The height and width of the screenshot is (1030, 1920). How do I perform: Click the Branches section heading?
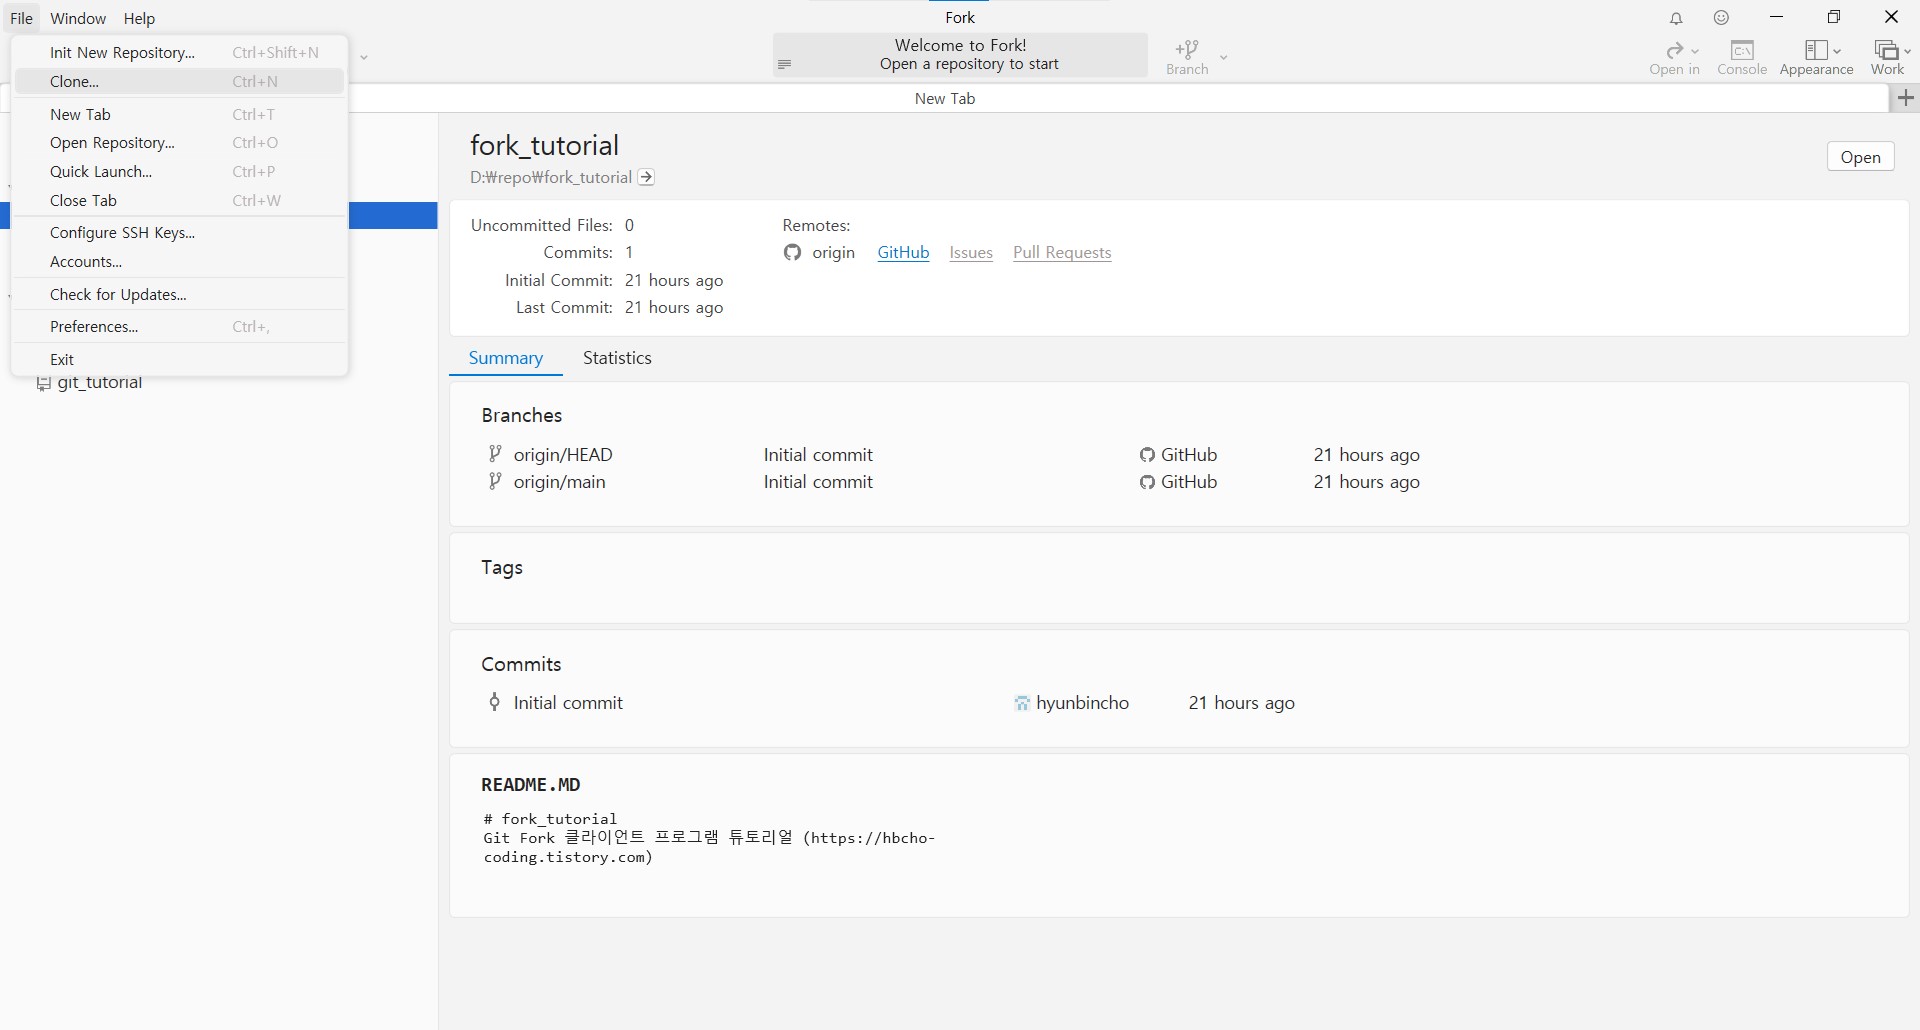521,415
